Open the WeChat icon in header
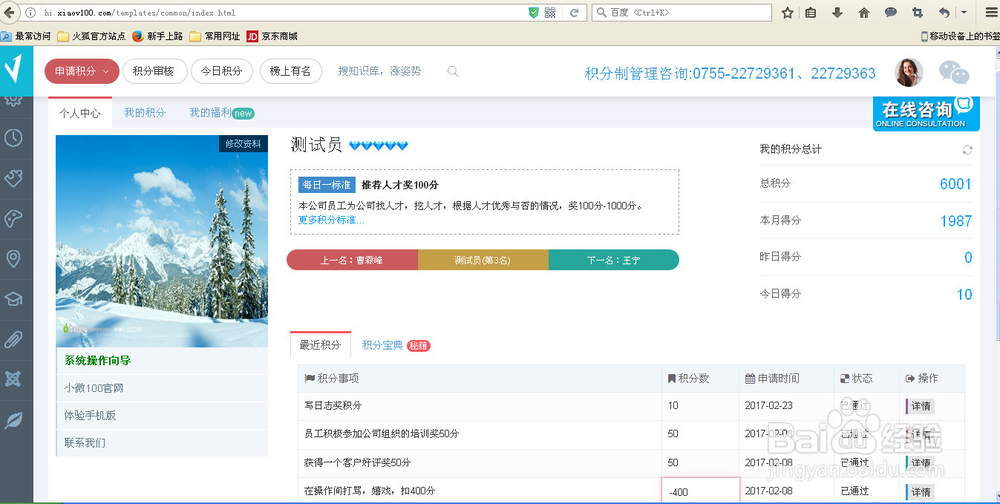The height and width of the screenshot is (504, 1000). click(x=954, y=73)
